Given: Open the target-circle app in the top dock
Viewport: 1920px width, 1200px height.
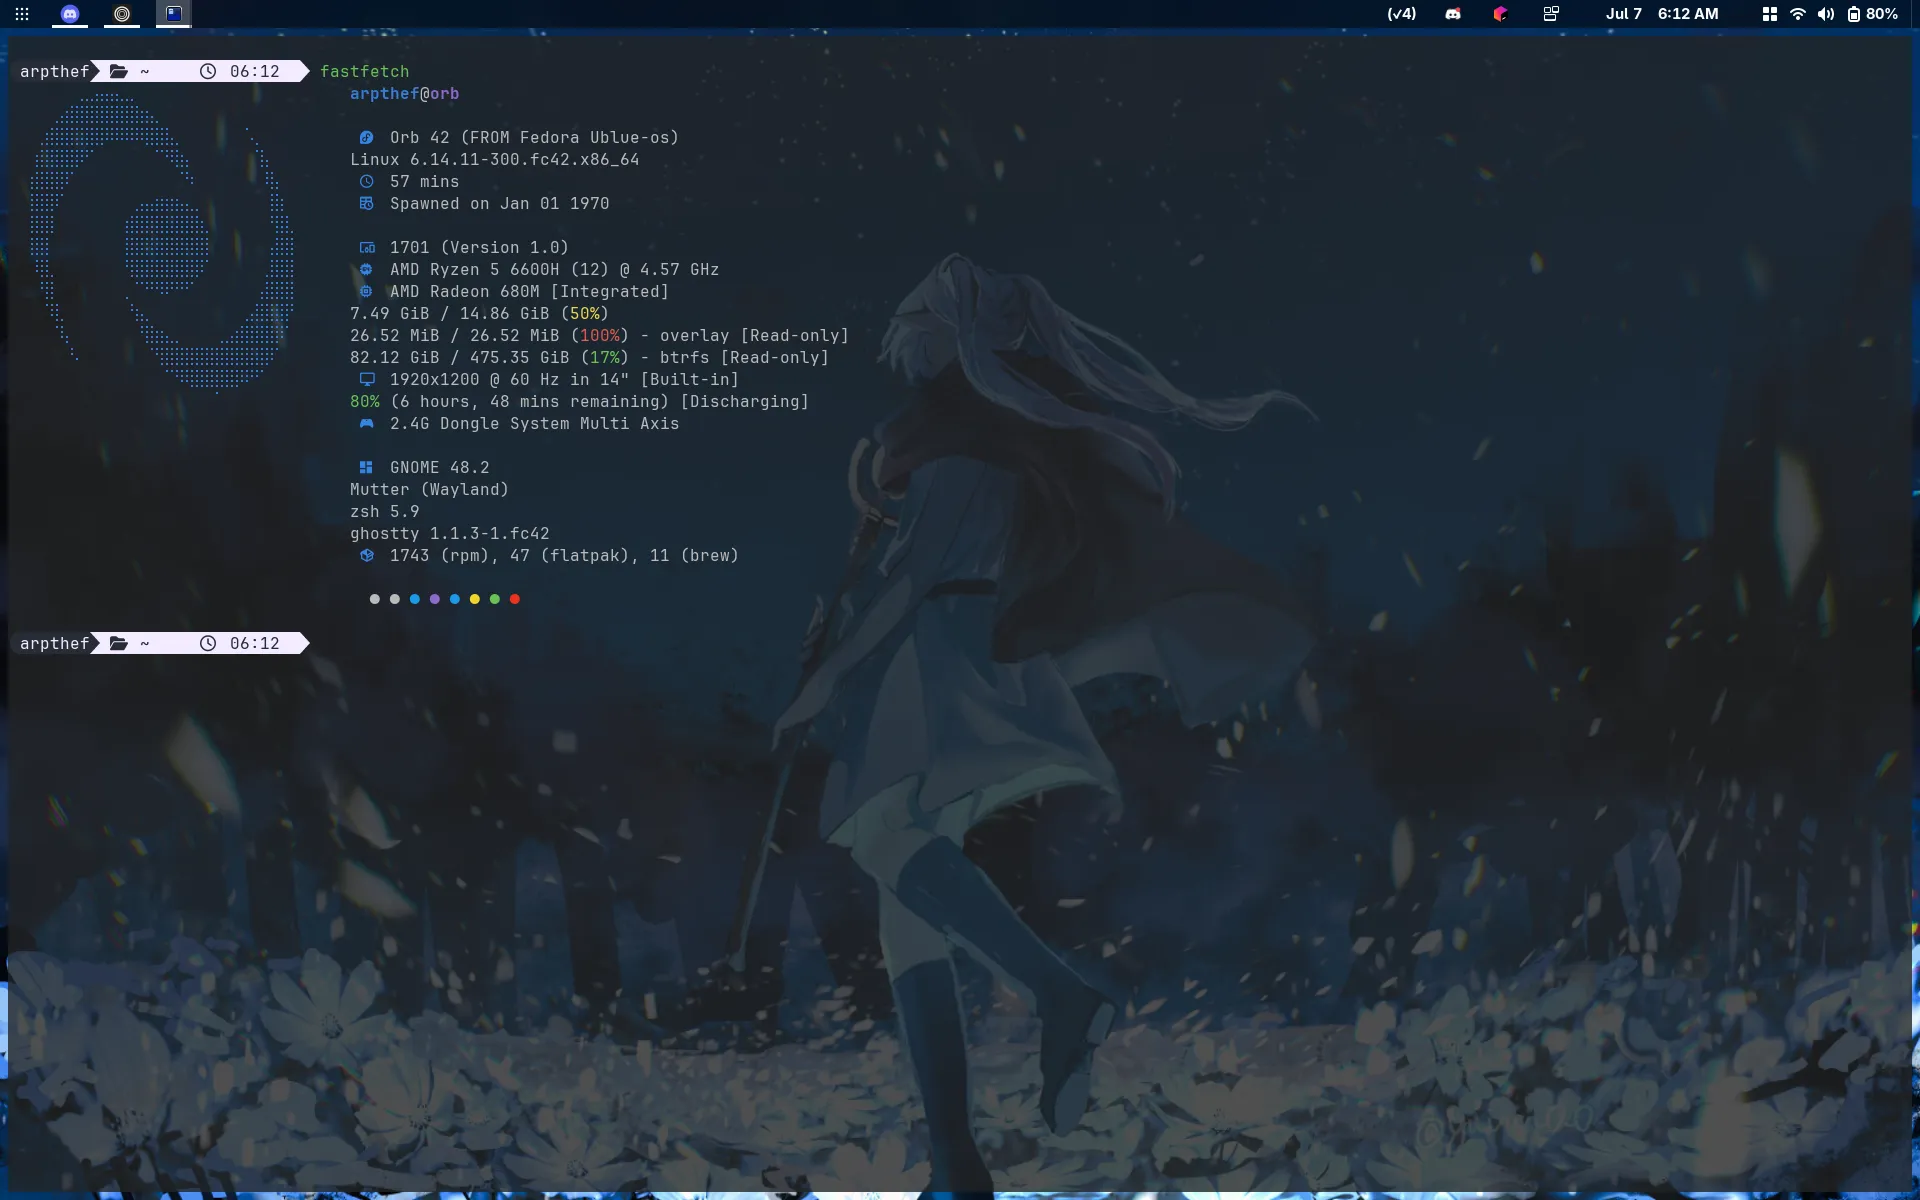Looking at the screenshot, I should [121, 14].
